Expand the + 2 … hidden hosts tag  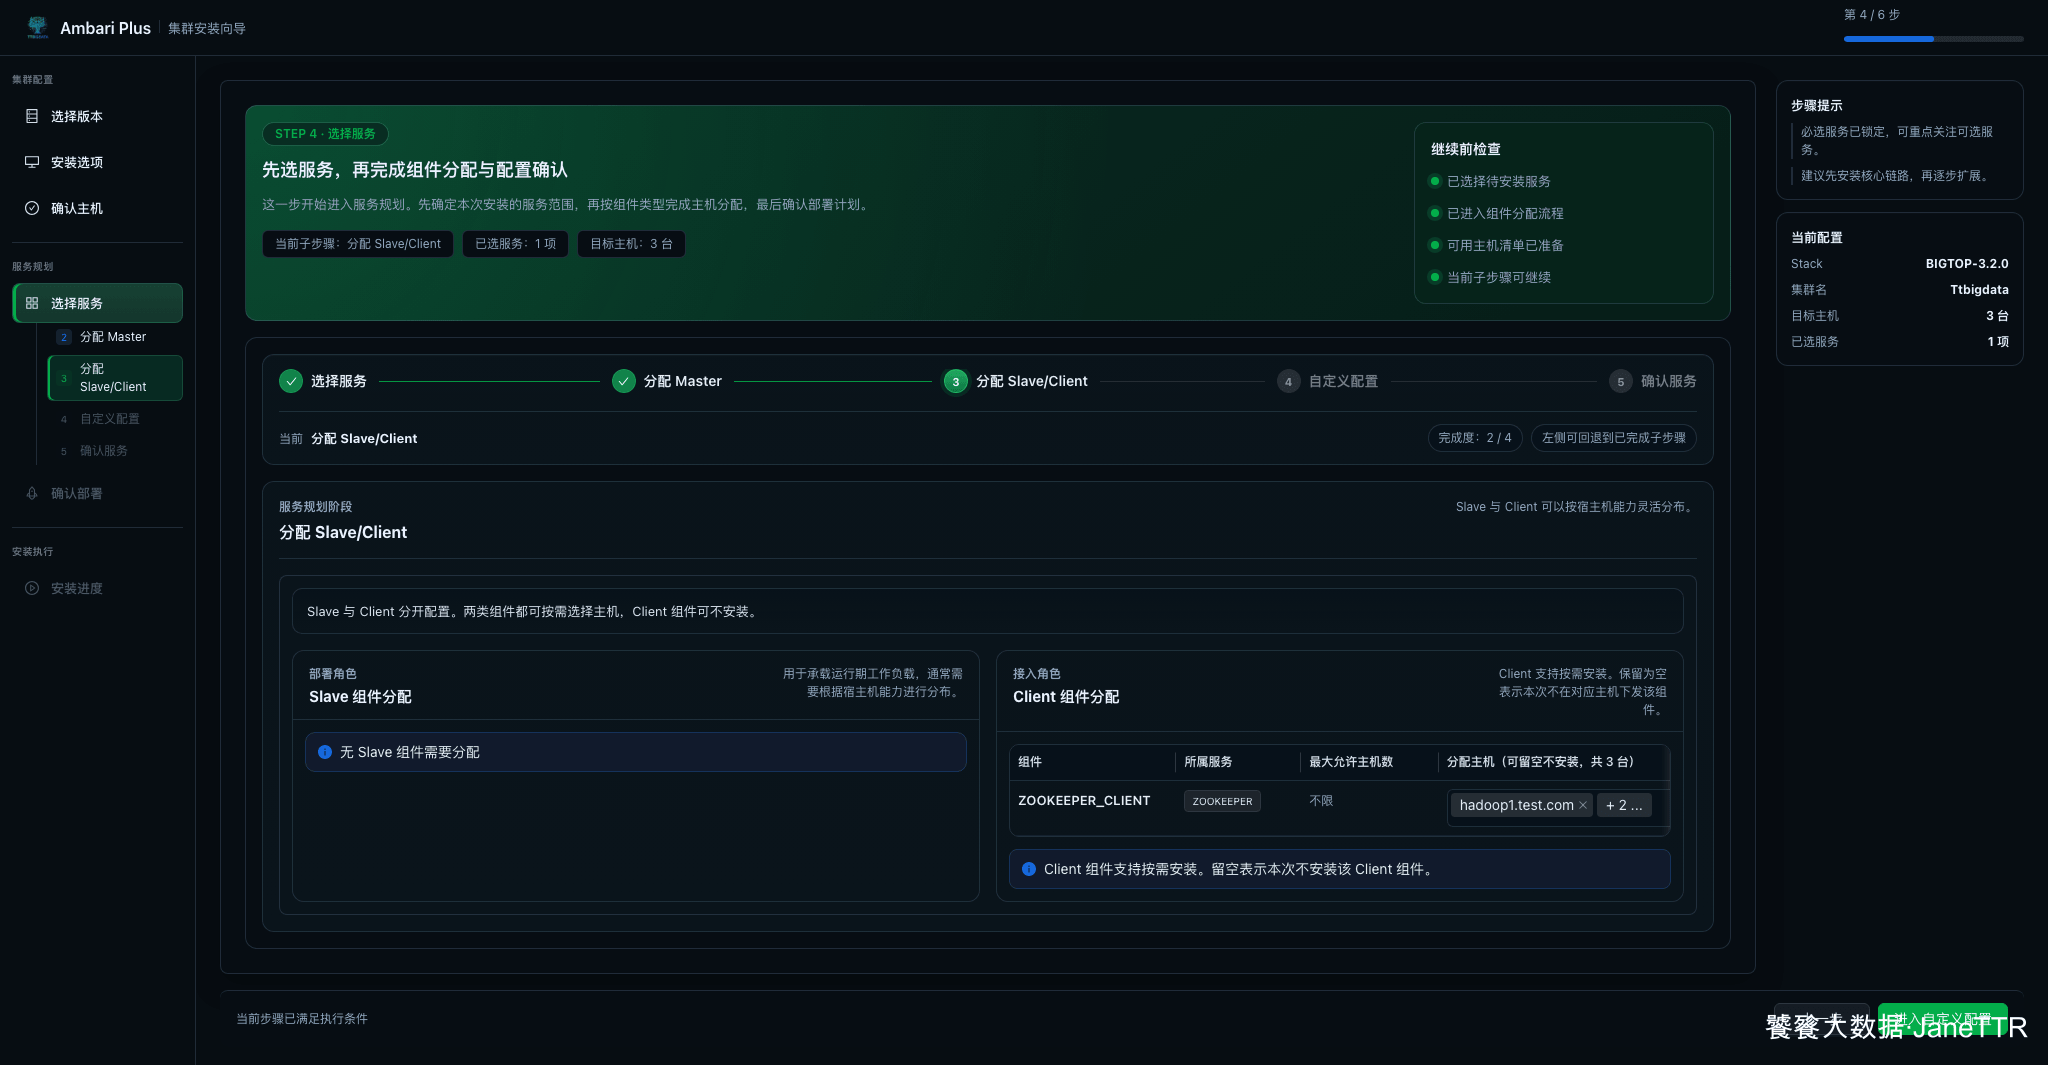pyautogui.click(x=1624, y=805)
